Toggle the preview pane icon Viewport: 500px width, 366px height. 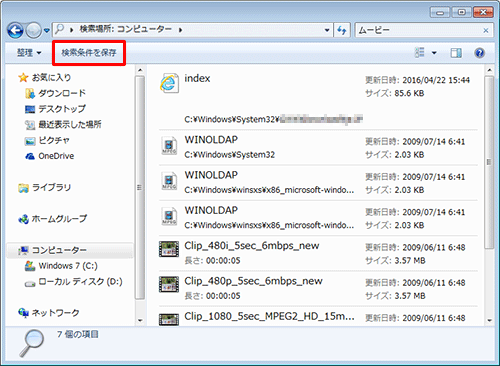point(456,53)
